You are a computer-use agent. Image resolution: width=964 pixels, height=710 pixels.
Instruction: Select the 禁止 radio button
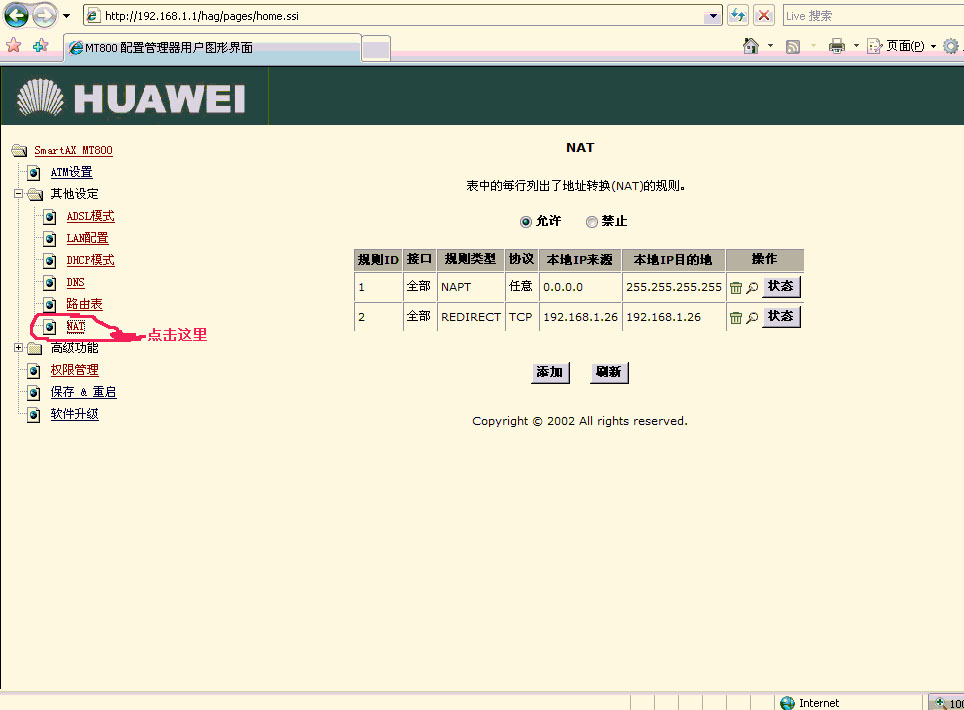pyautogui.click(x=592, y=222)
